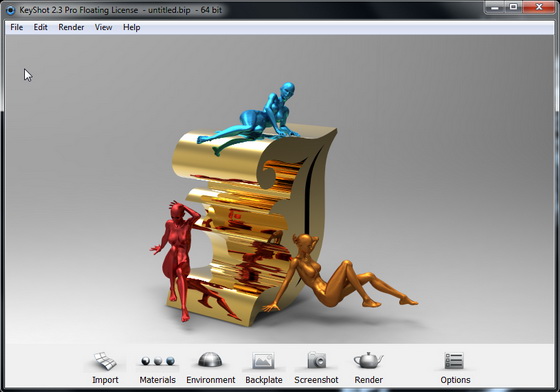
Task: Take a Screenshot with camera icon
Action: point(316,360)
